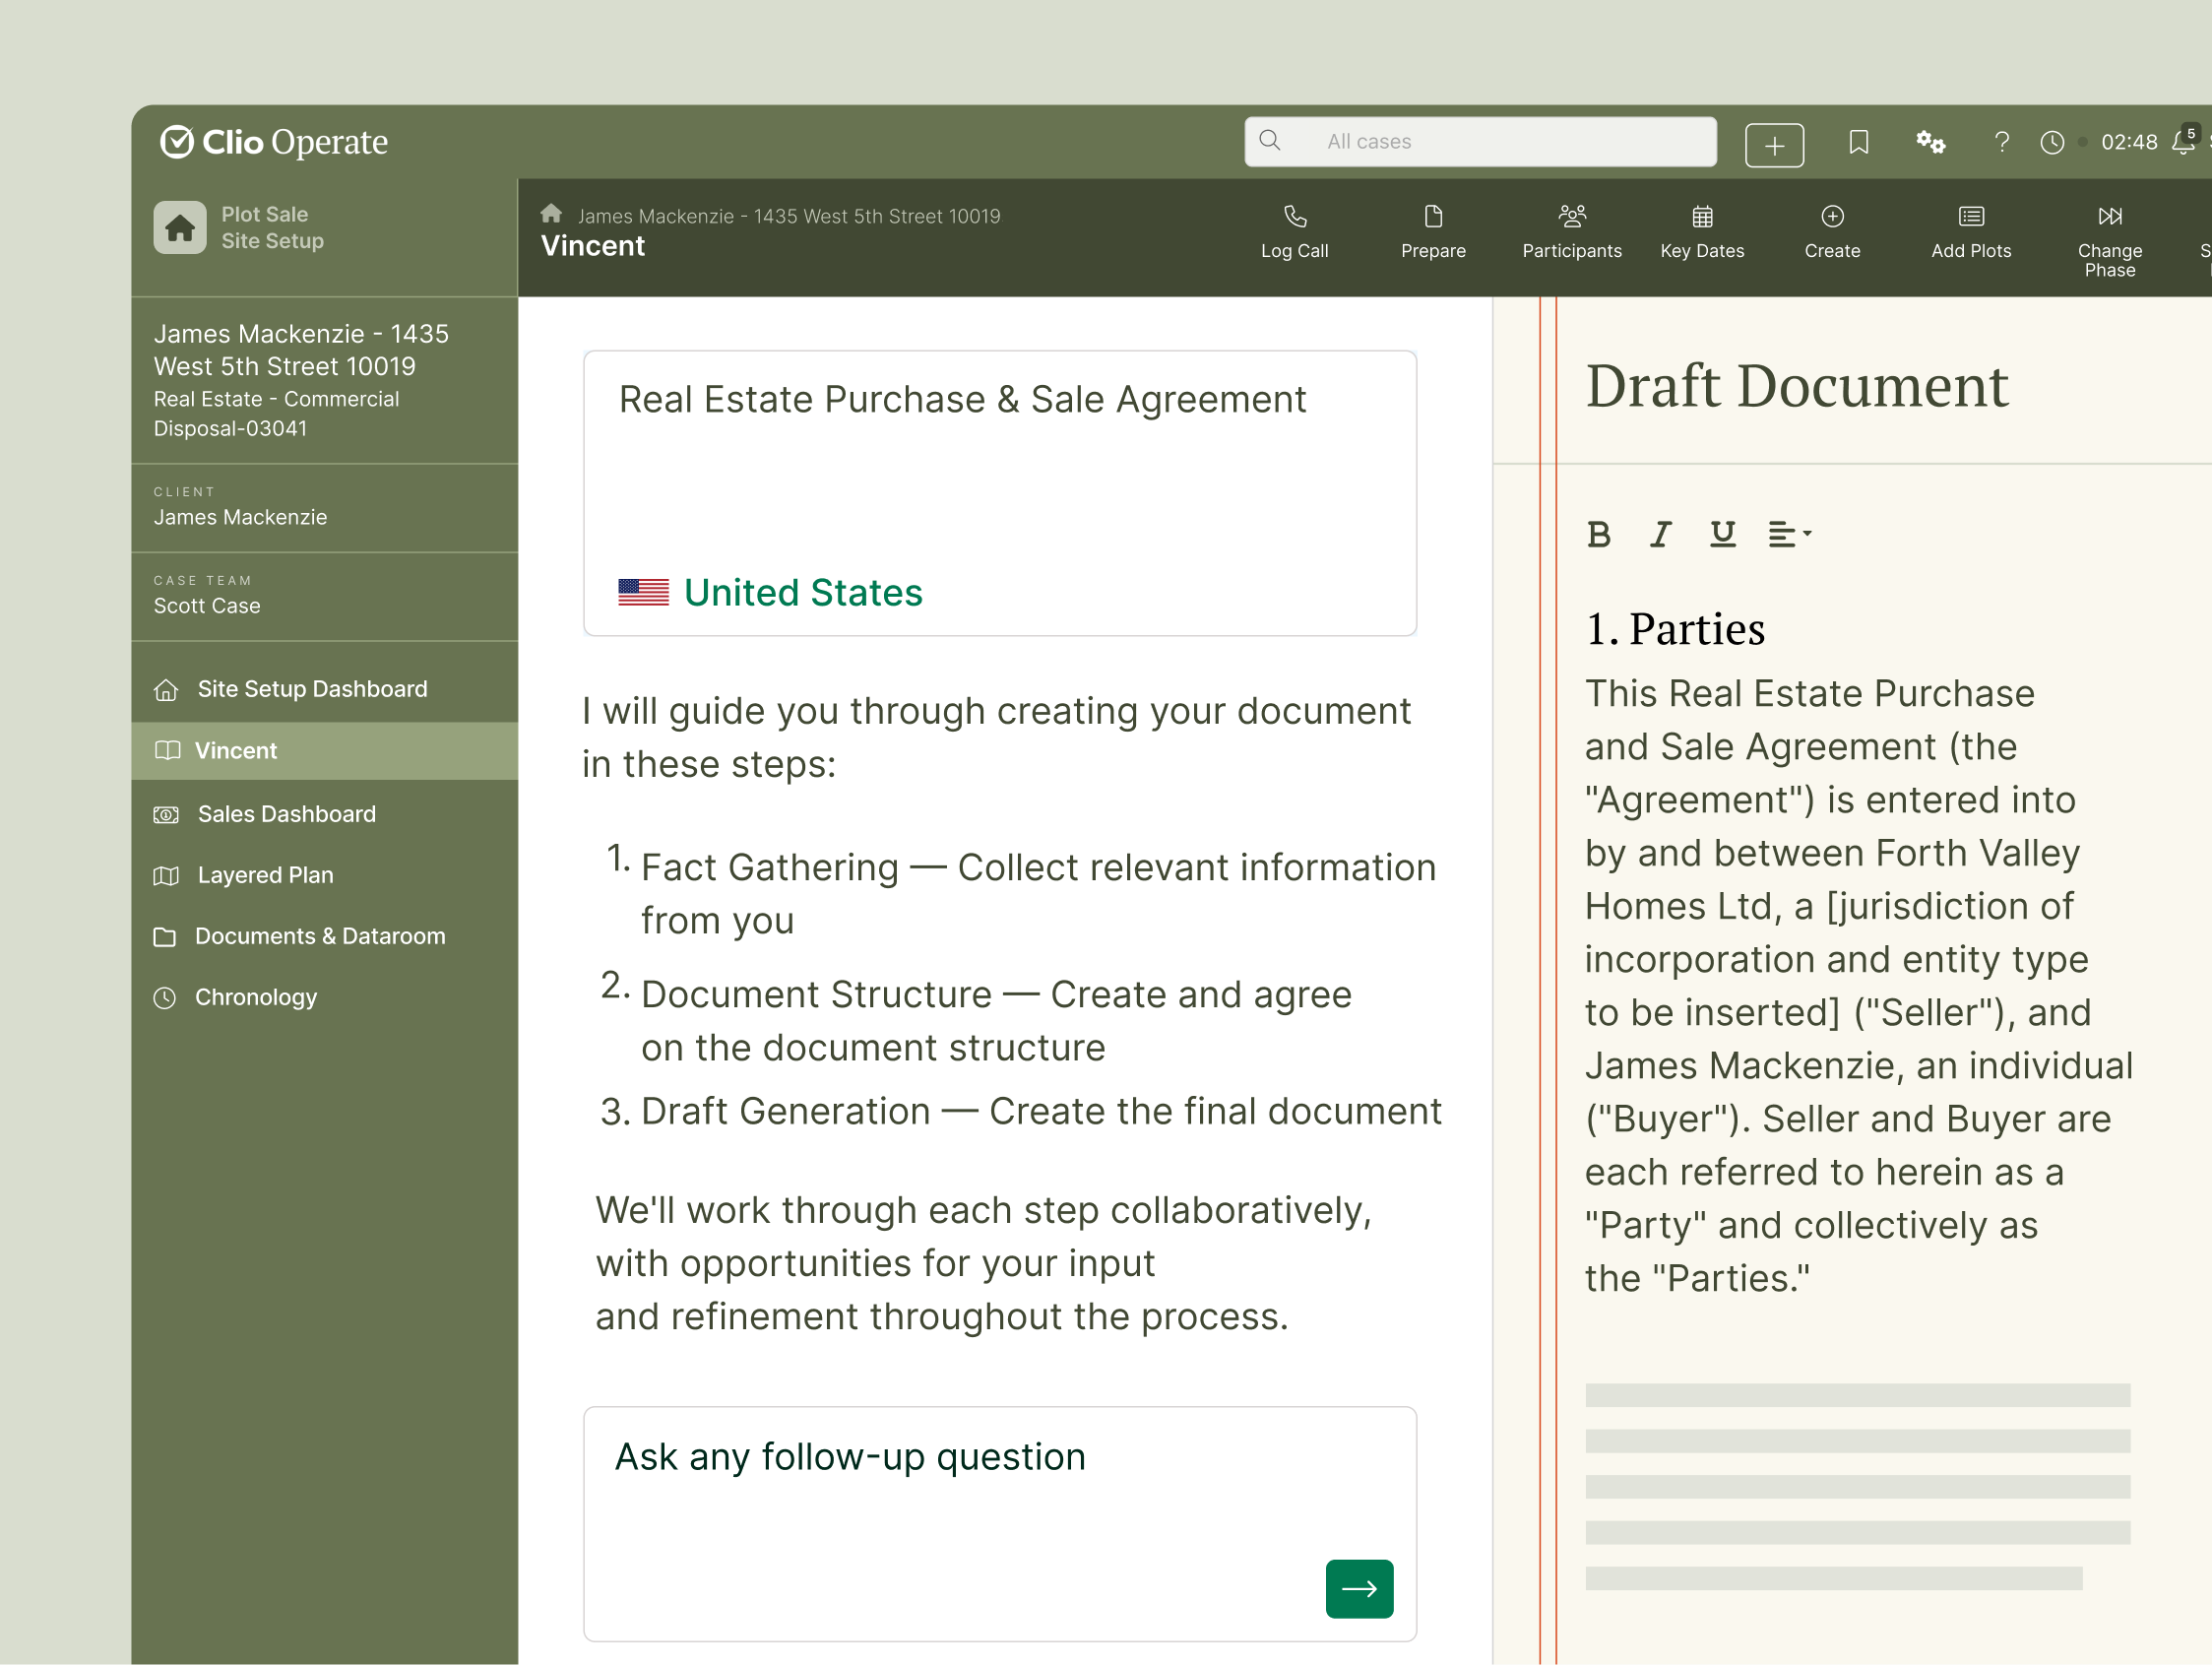Click the Parties paragraph text
The width and height of the screenshot is (2212, 1665).
pos(1858,985)
